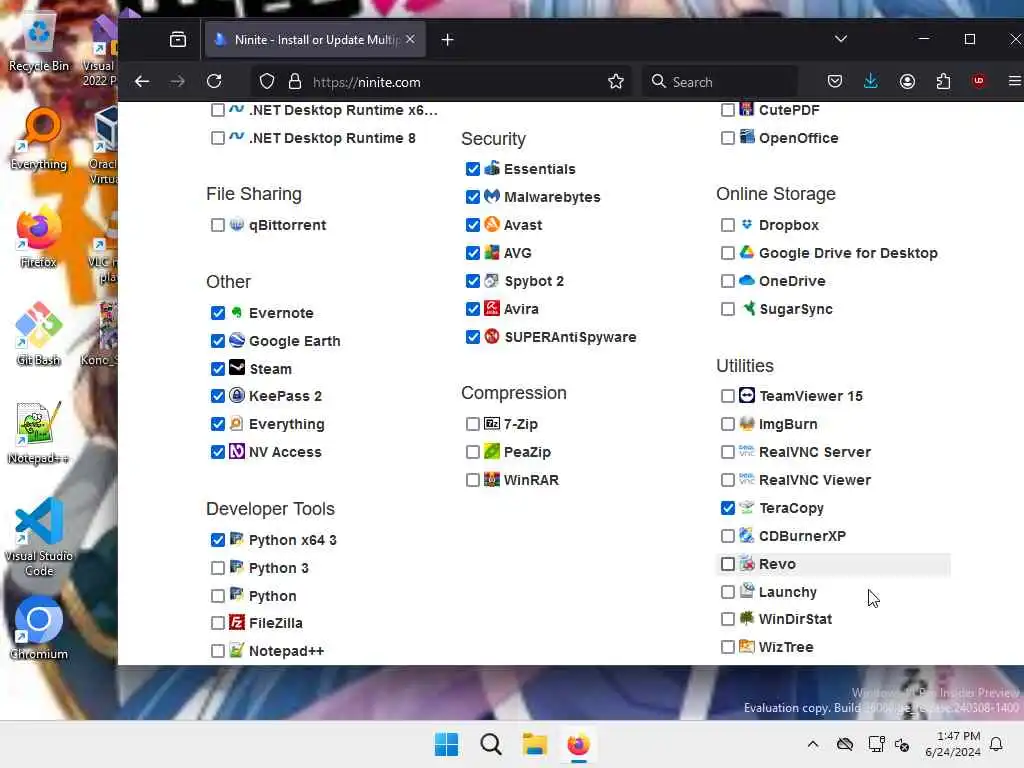
Task: Click the site padlock icon
Action: (x=295, y=82)
